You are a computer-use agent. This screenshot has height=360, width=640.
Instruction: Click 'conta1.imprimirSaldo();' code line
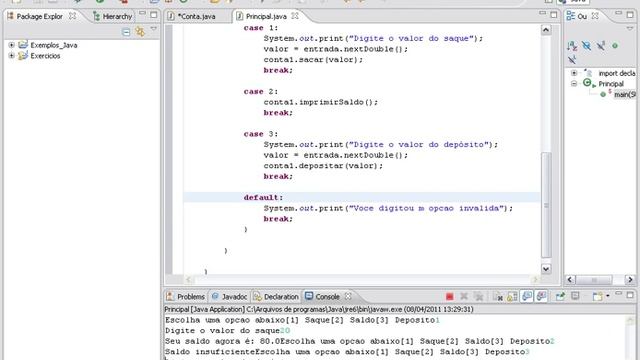coord(320,102)
